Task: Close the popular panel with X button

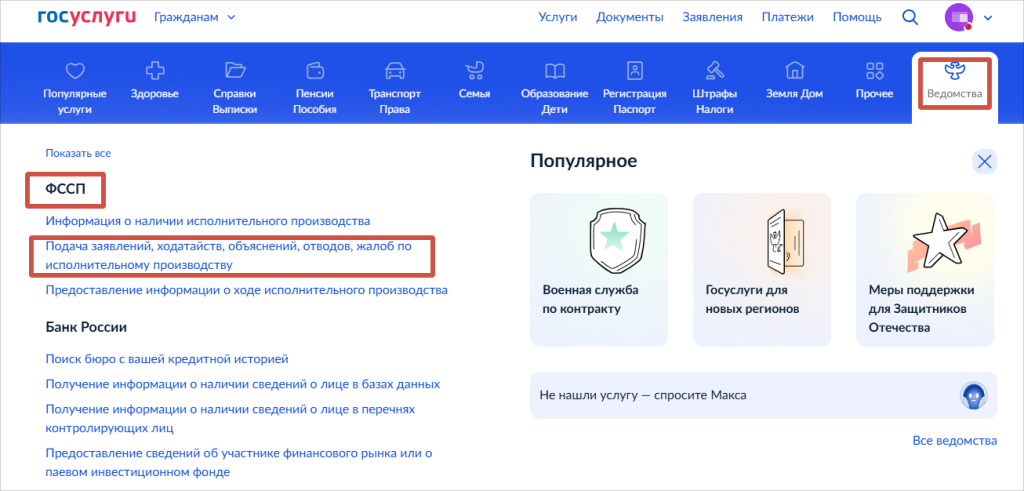Action: pos(984,161)
